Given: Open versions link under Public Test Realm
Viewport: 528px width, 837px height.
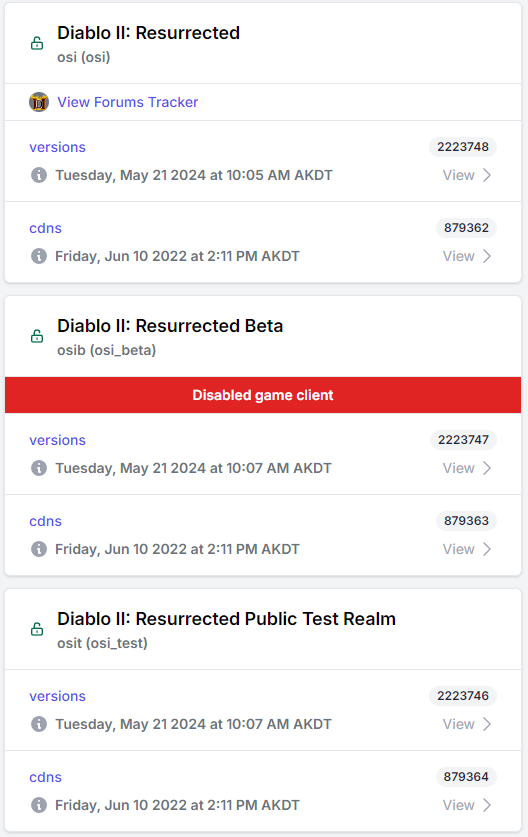Looking at the screenshot, I should (x=57, y=697).
